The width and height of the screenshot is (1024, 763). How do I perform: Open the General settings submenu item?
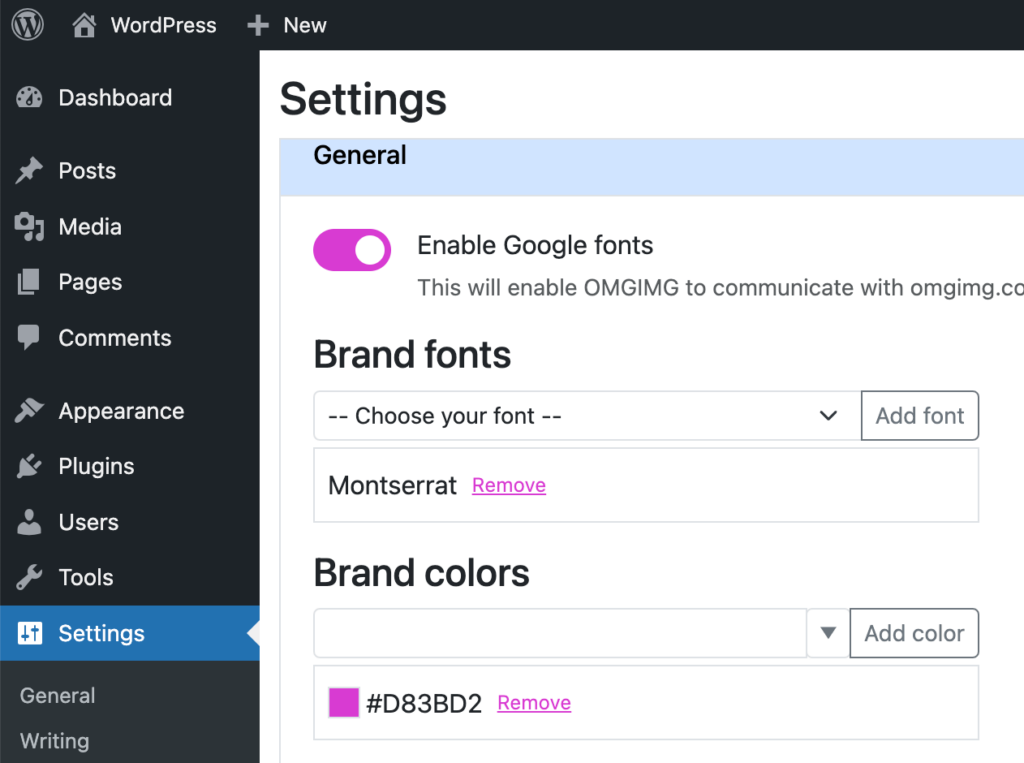[57, 695]
